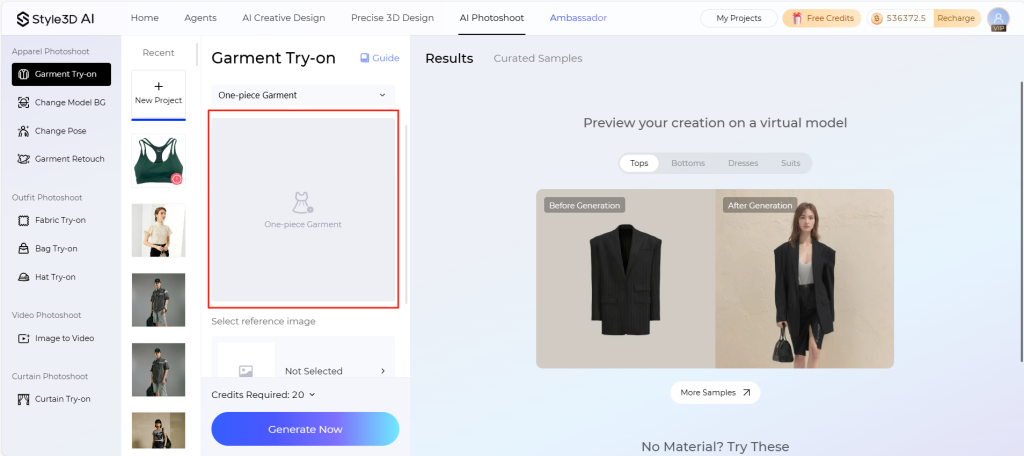This screenshot has width=1024, height=456.
Task: Click the Generate Now button
Action: pos(305,429)
